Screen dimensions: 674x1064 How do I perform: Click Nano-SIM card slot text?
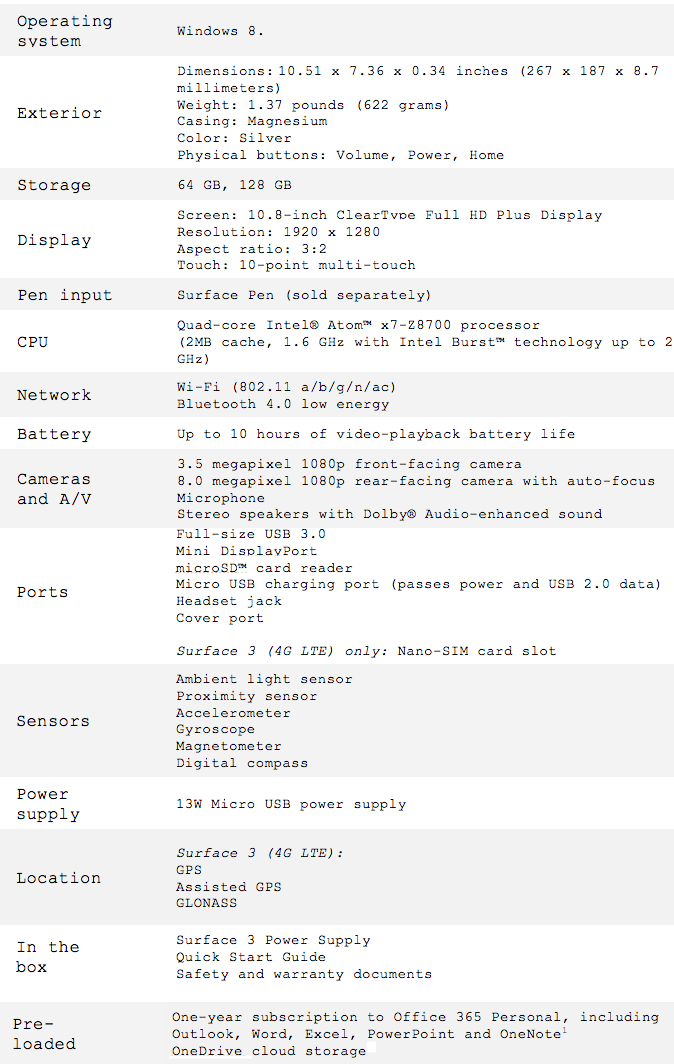click(476, 651)
